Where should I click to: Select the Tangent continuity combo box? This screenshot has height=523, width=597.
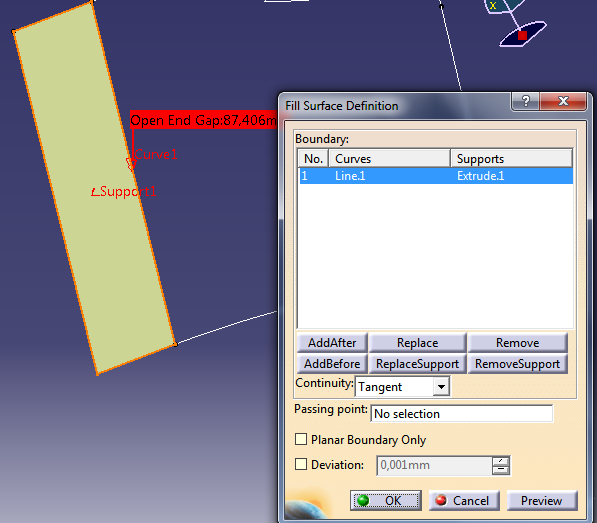click(x=402, y=387)
